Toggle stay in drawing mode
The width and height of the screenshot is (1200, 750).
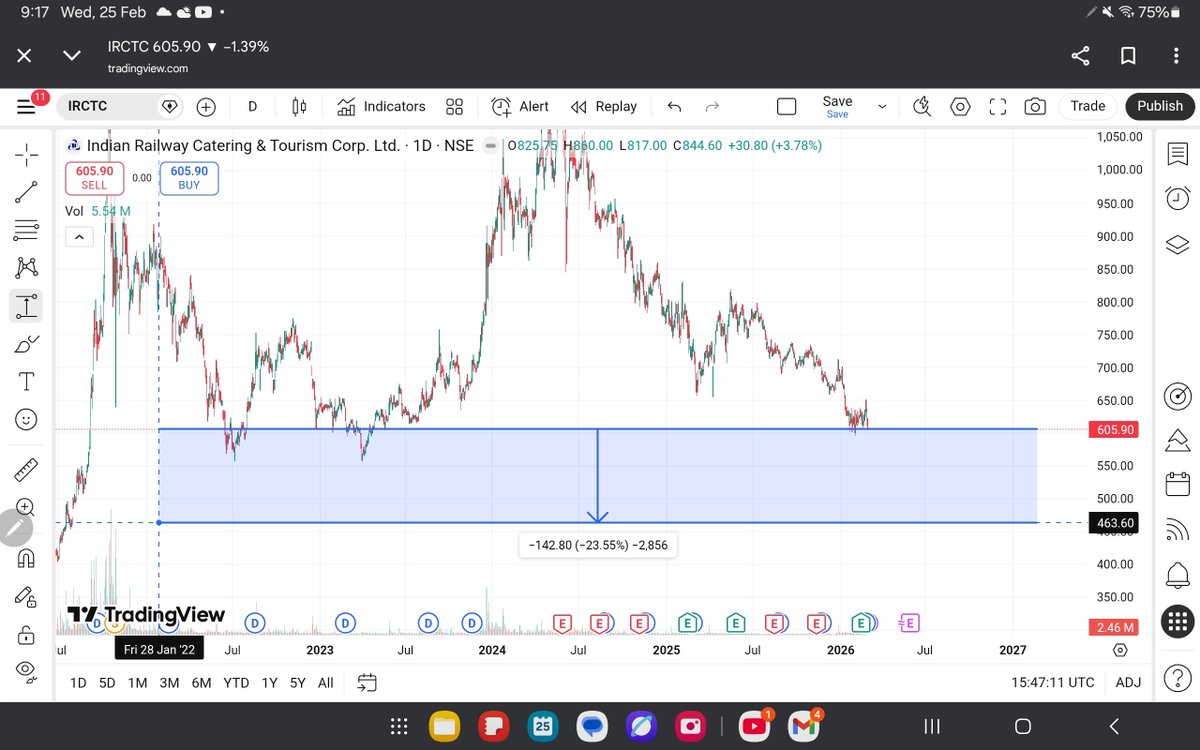[x=26, y=596]
